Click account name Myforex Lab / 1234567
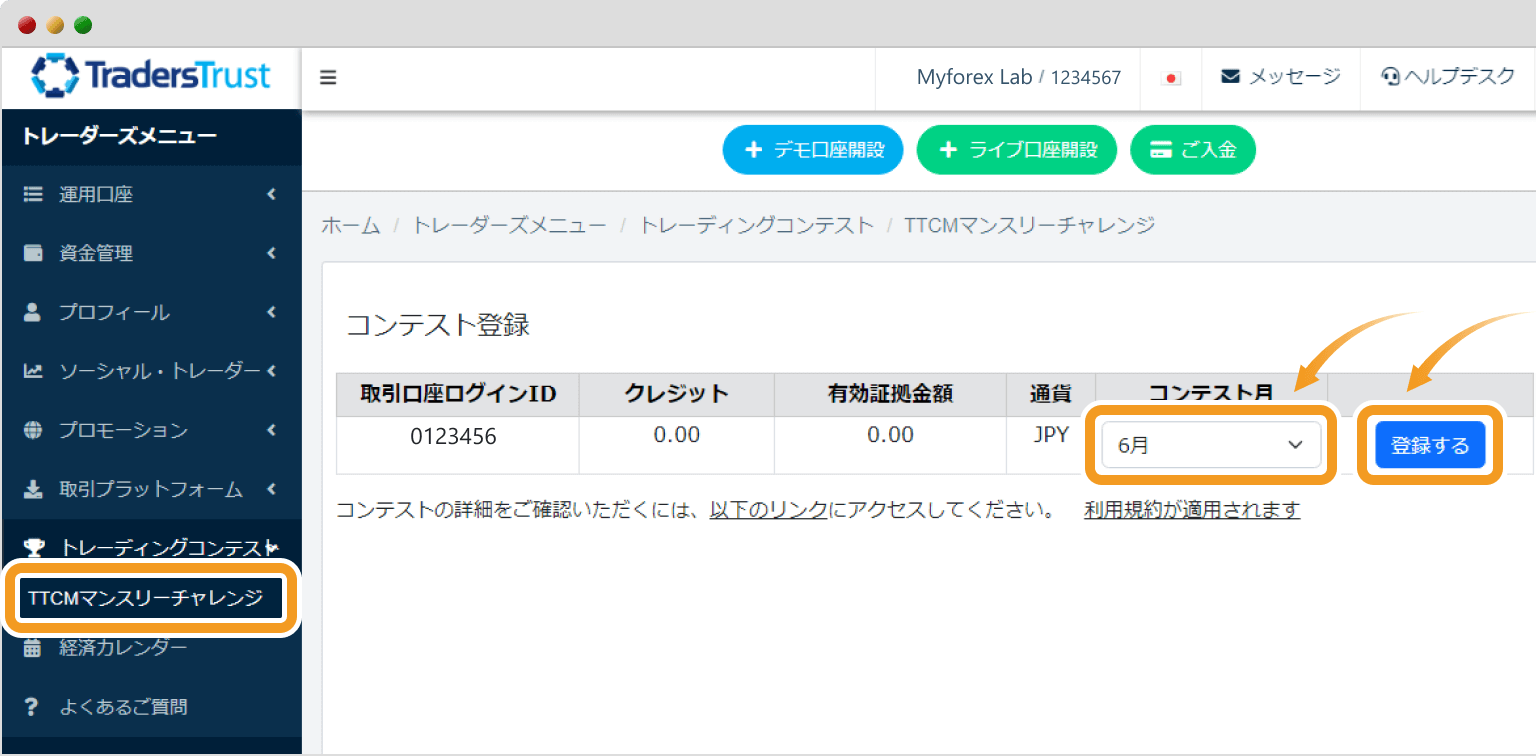 tap(1019, 77)
